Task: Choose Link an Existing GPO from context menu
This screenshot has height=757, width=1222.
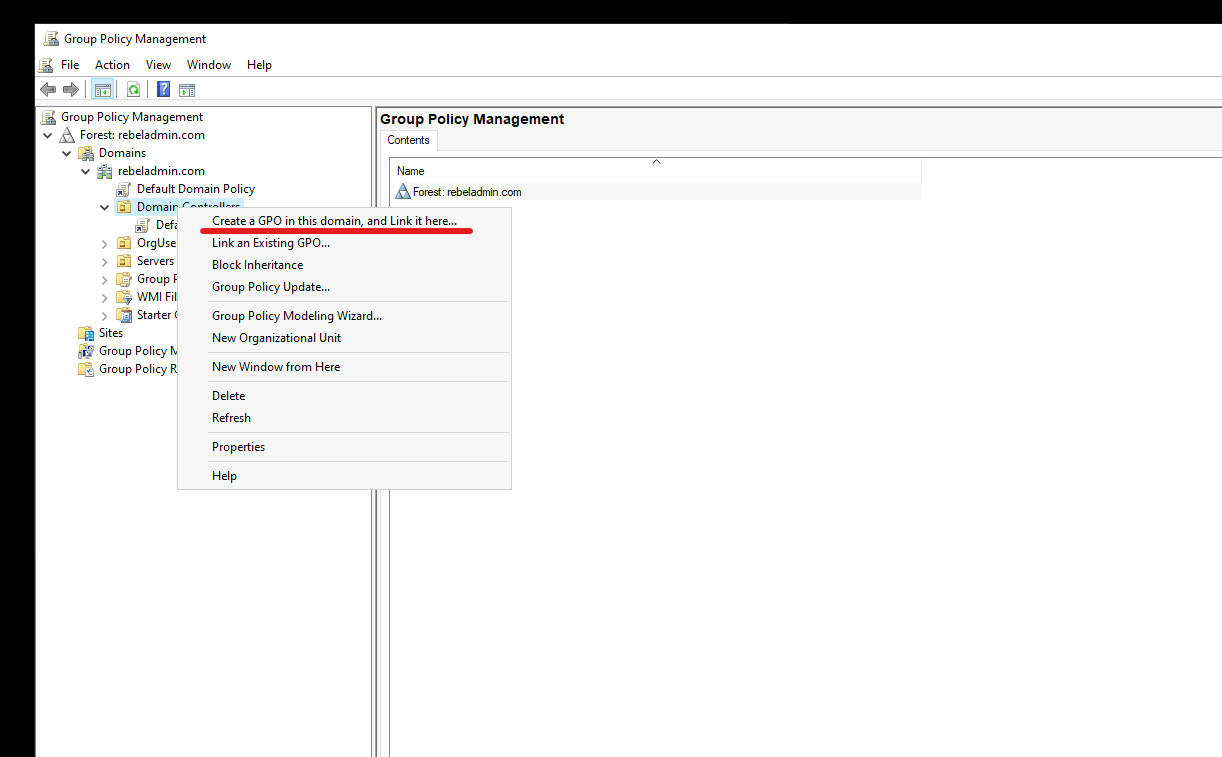Action: click(344, 243)
